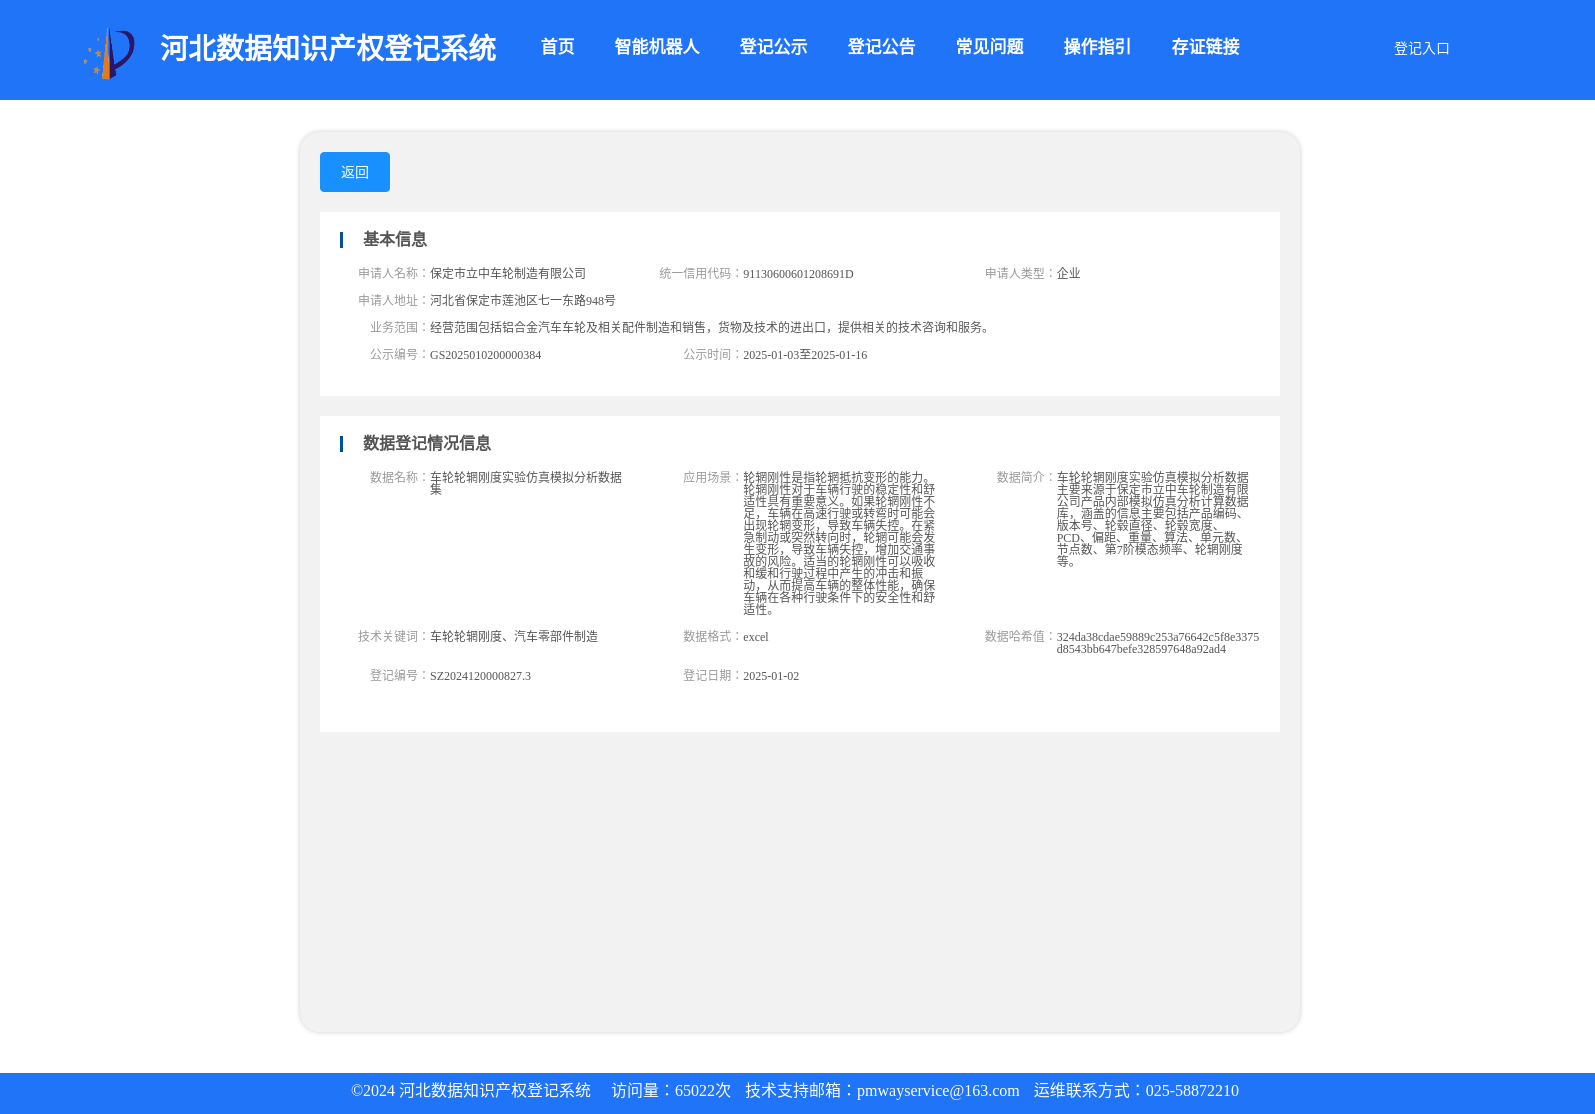Click footer phone 025-58872210

point(1192,1091)
